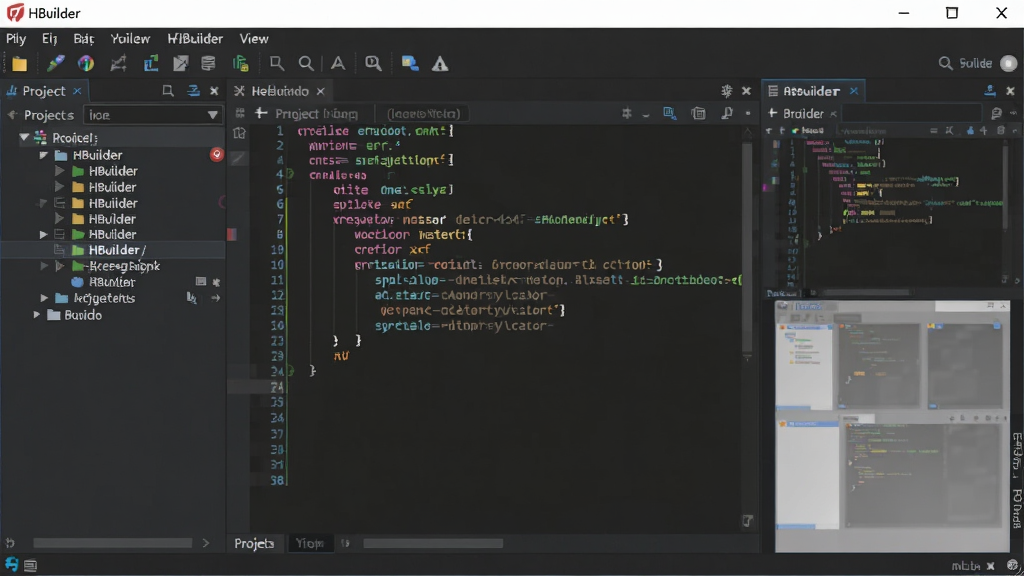
Task: Select the green pen tool icon in the toolbar
Action: [x=56, y=63]
